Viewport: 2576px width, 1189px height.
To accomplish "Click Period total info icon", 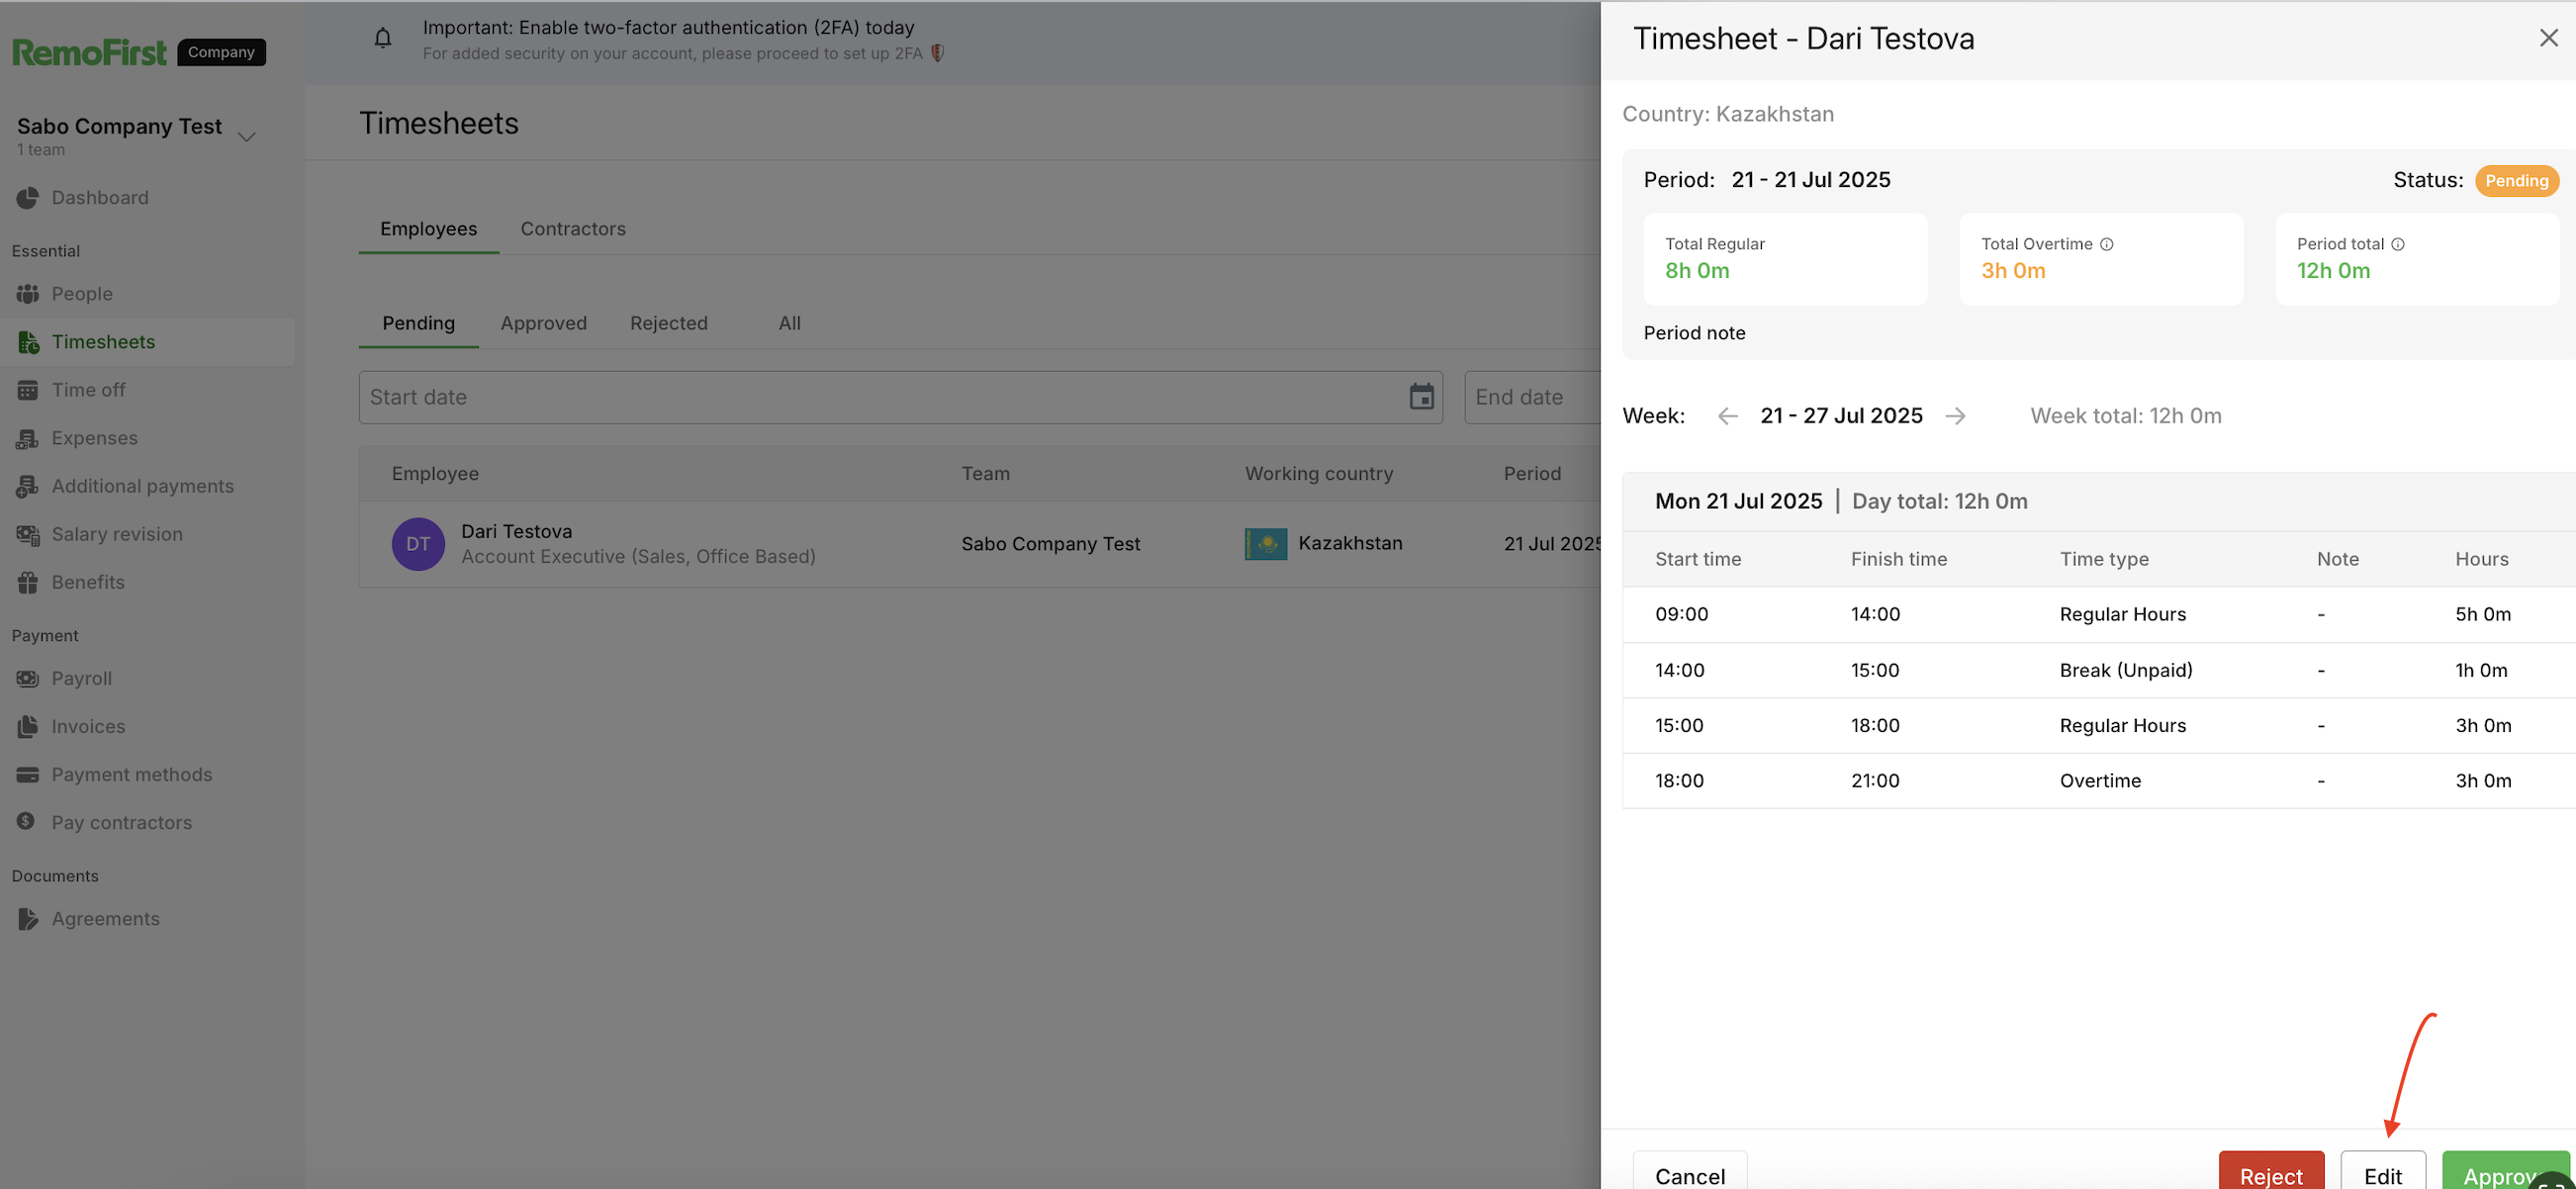I will [x=2397, y=244].
